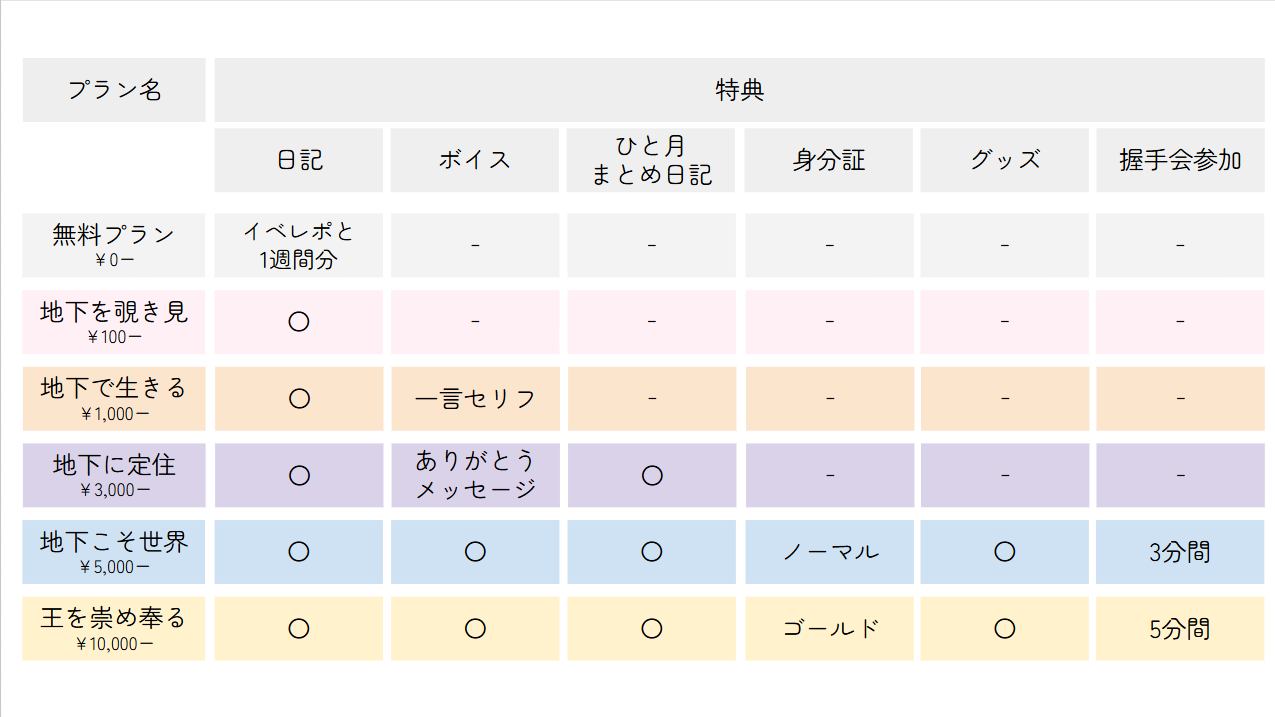Click the ボイス column header
Image resolution: width=1275 pixels, height=717 pixels.
pos(475,160)
